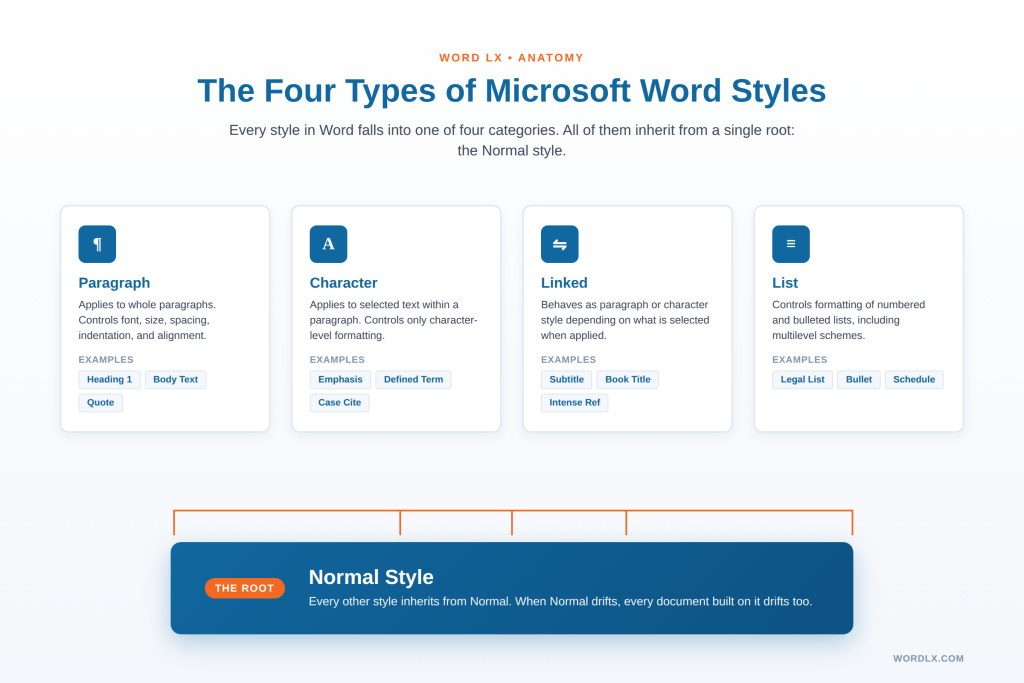
Task: Open the WORDLX.COM link
Action: pos(927,658)
